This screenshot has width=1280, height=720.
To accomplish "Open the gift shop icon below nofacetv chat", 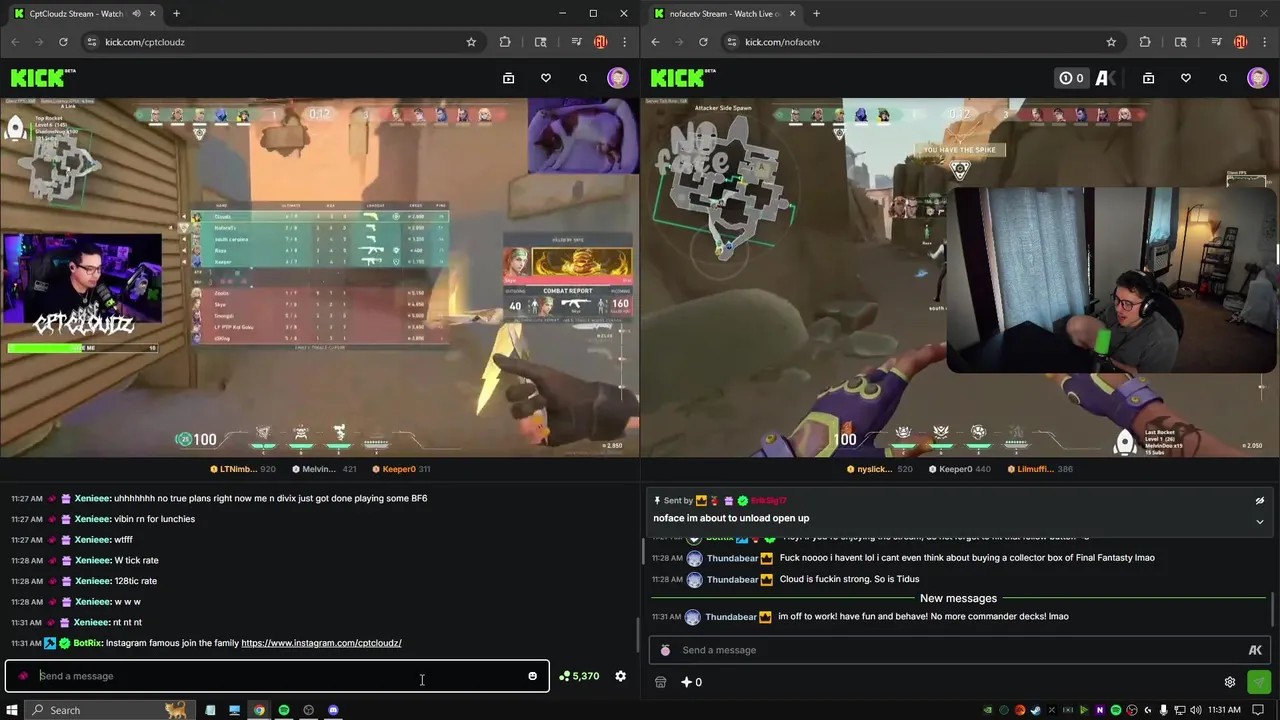I will point(660,682).
